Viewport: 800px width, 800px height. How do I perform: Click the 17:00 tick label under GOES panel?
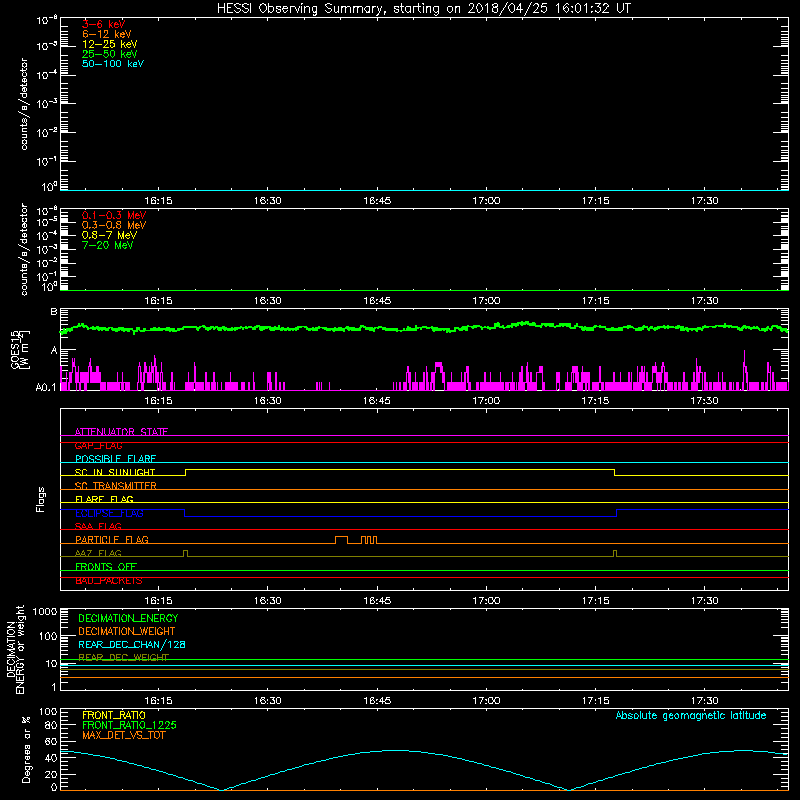point(486,401)
